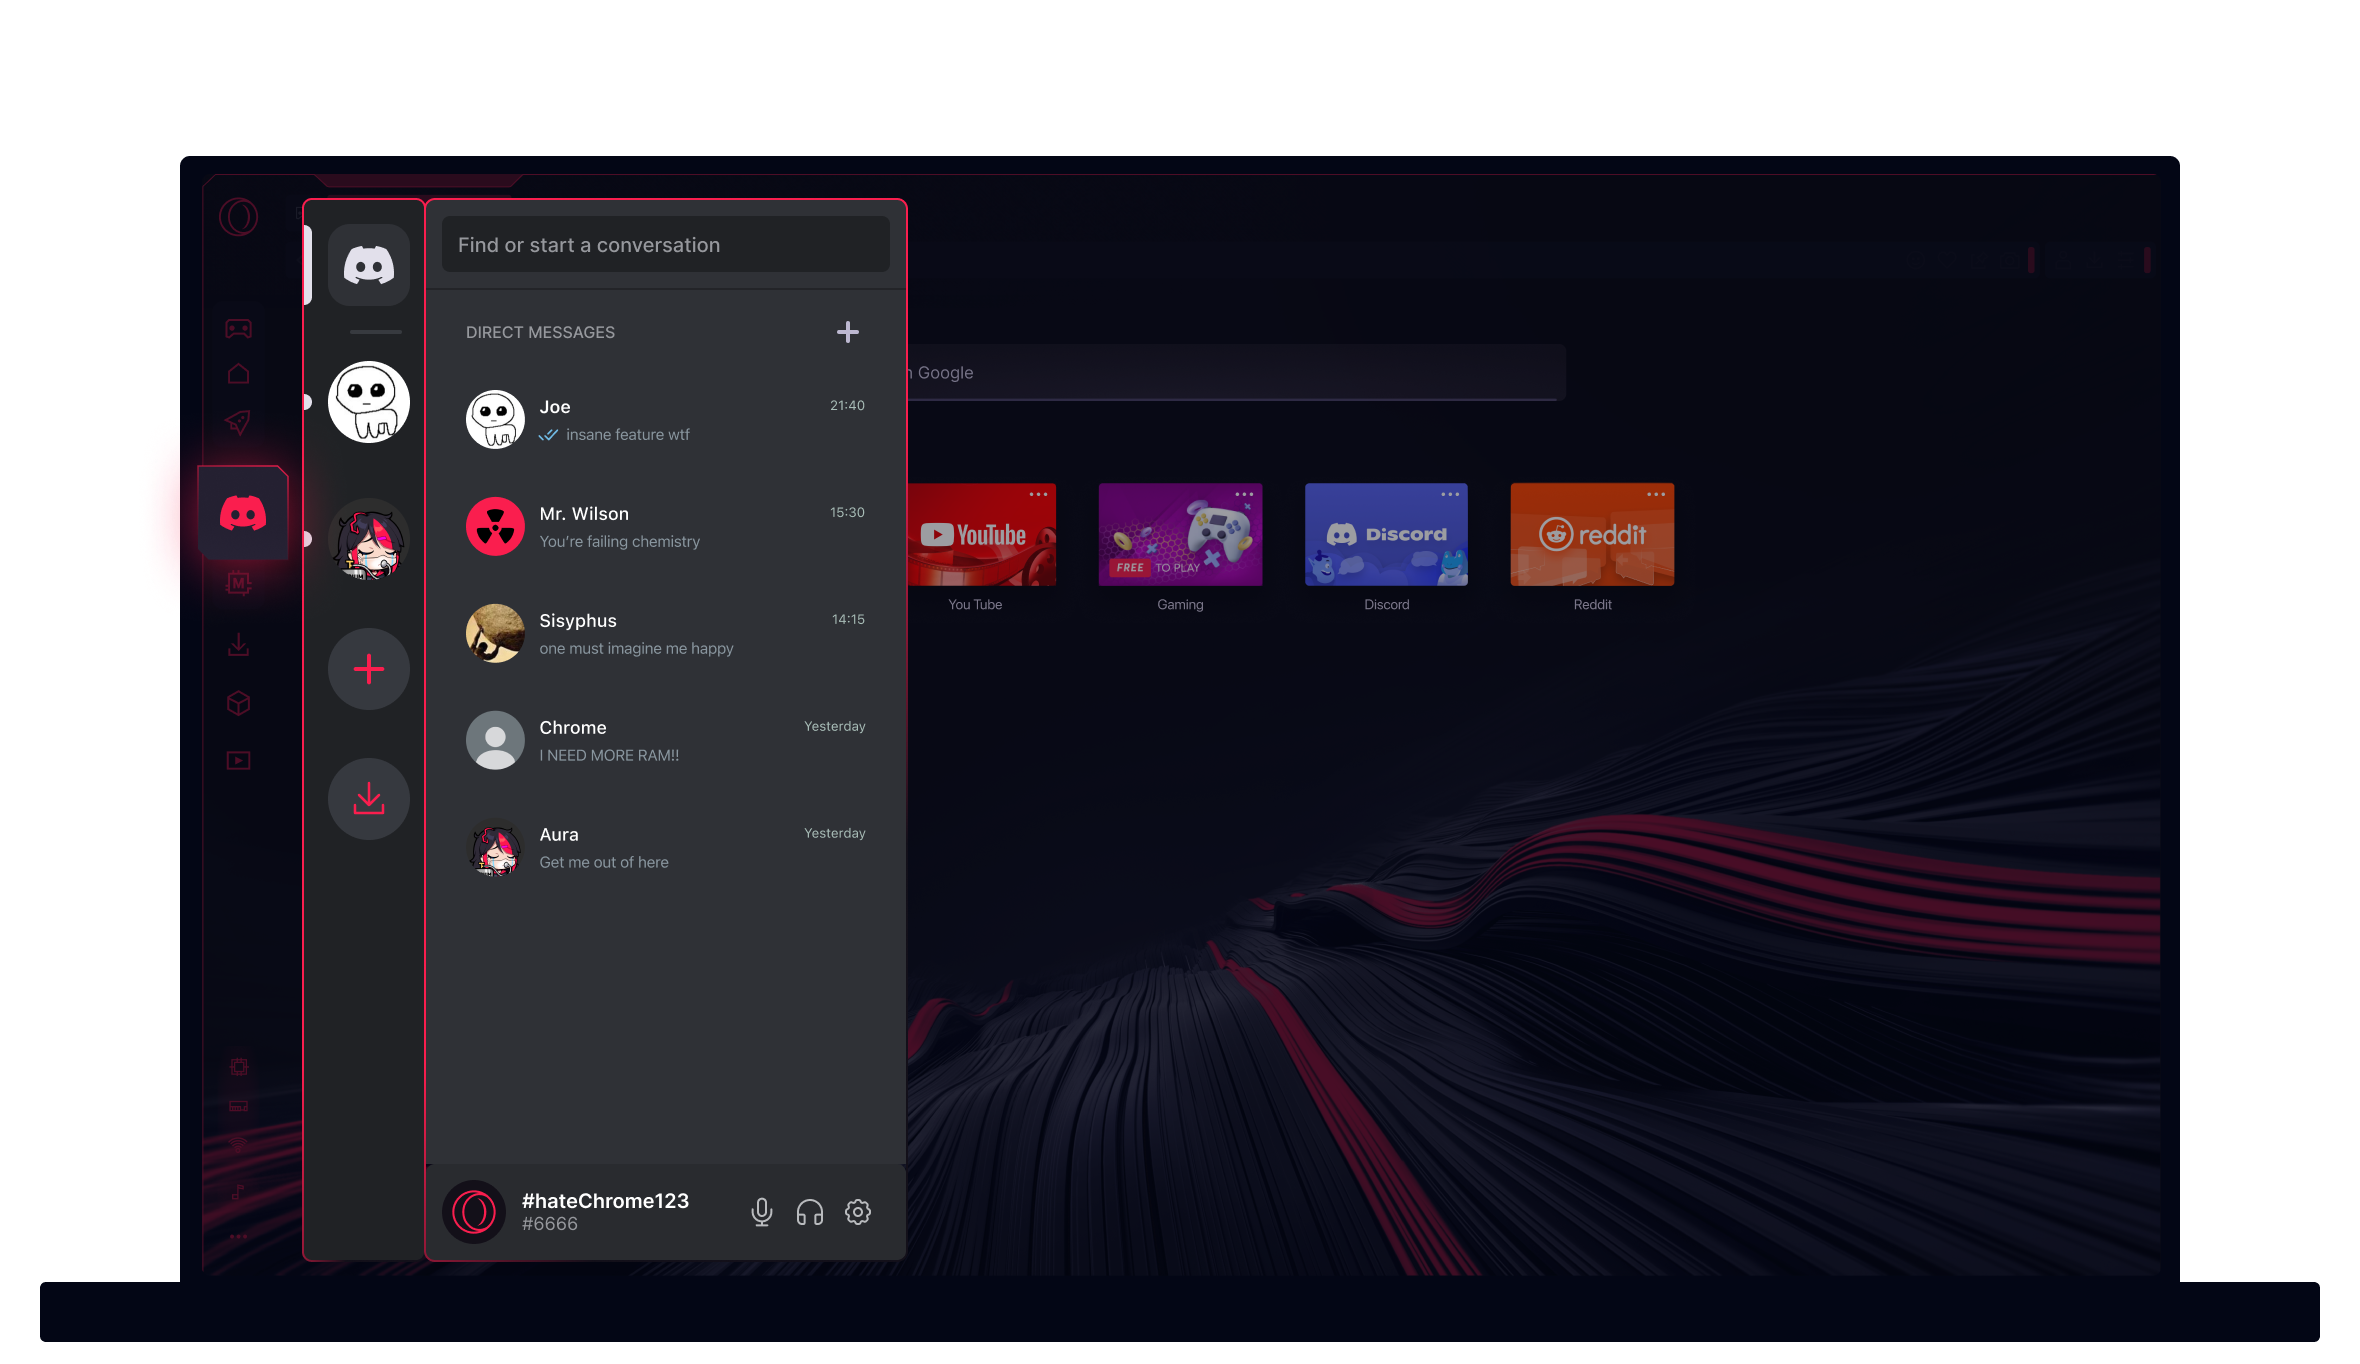This screenshot has width=2360, height=1364.
Task: Click the home icon in the sidebar
Action: tap(239, 372)
